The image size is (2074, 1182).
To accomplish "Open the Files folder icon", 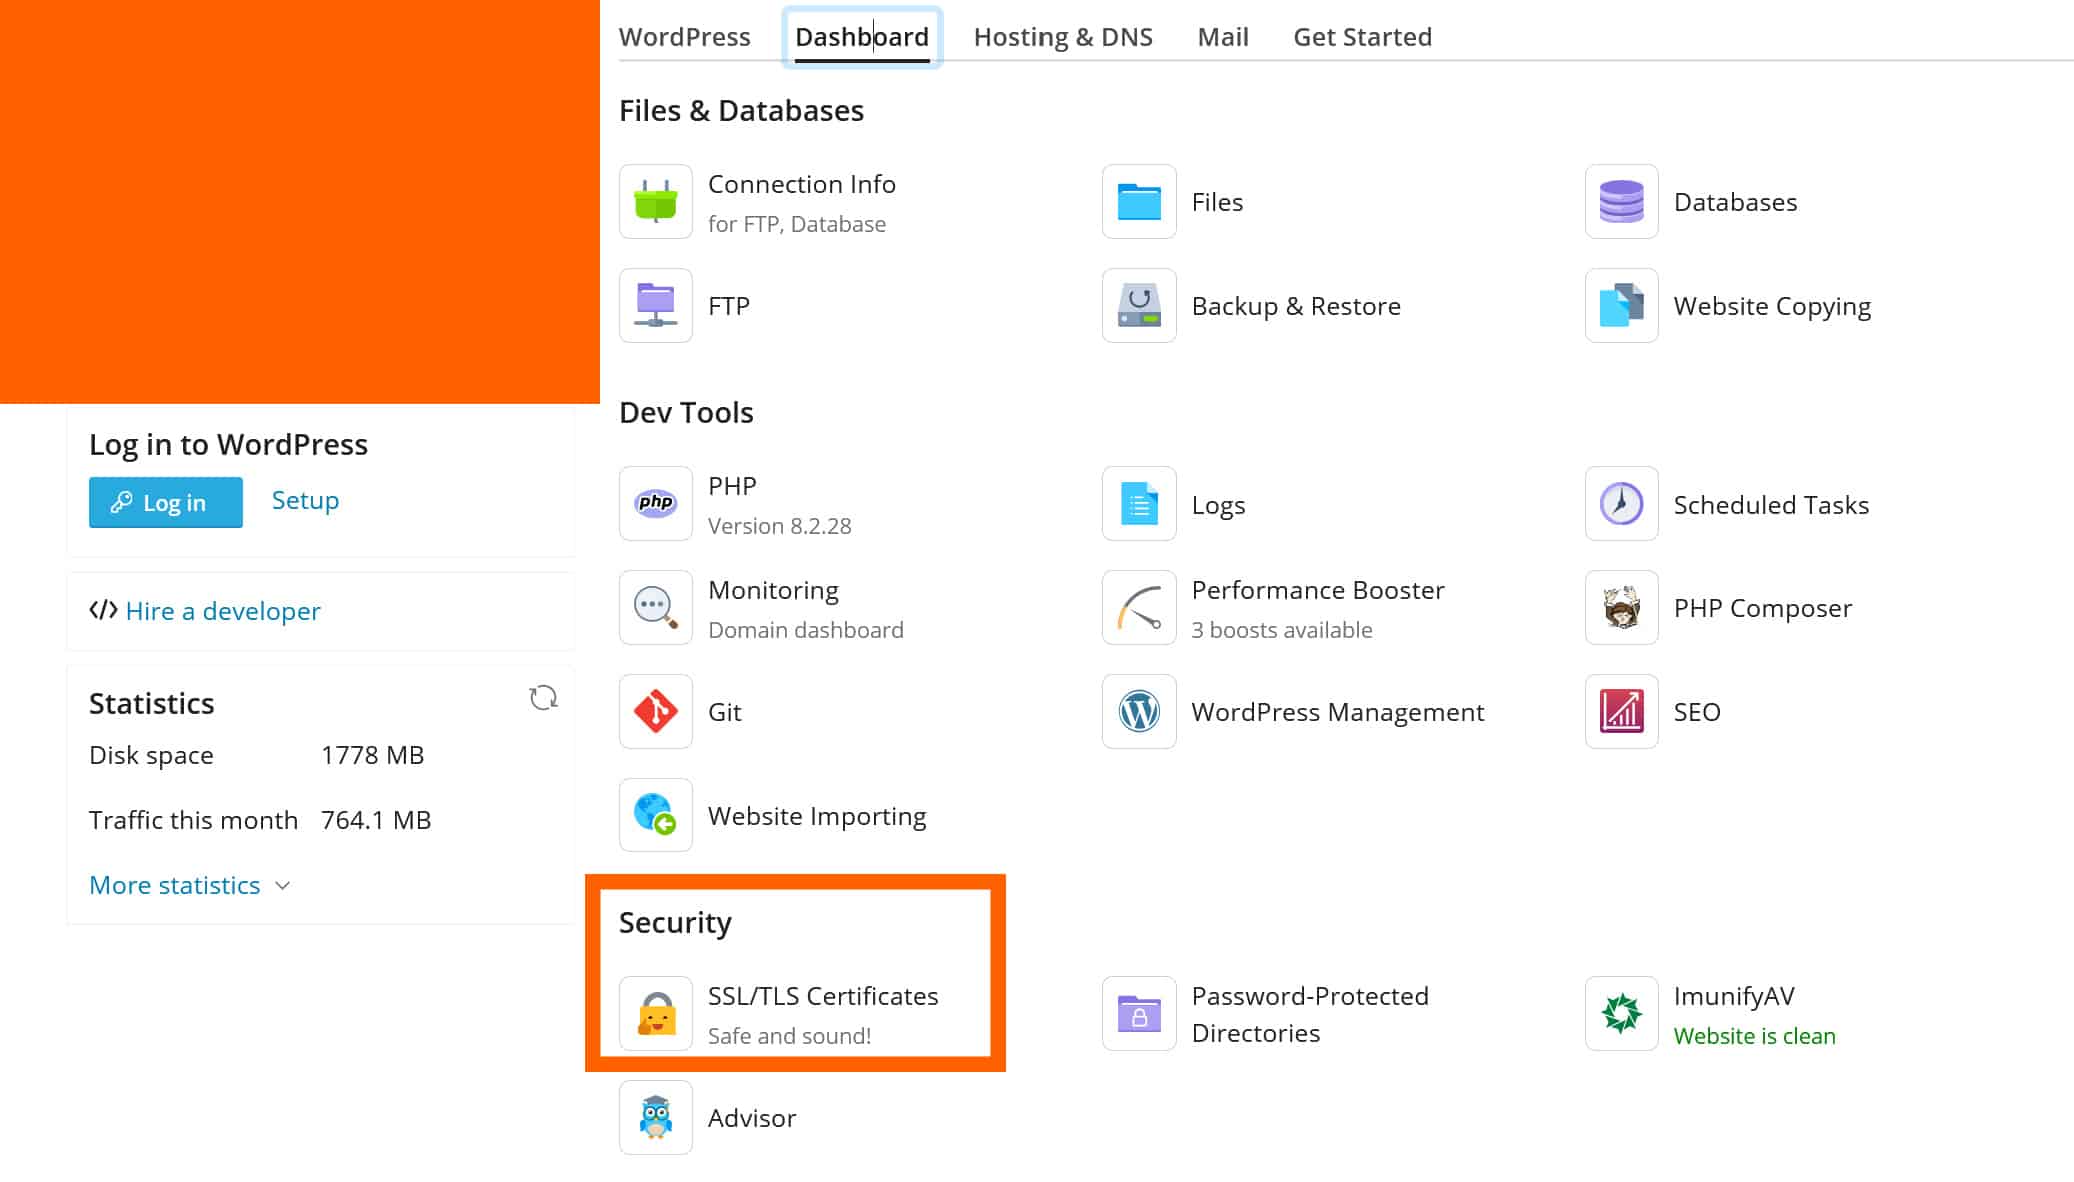I will point(1139,202).
